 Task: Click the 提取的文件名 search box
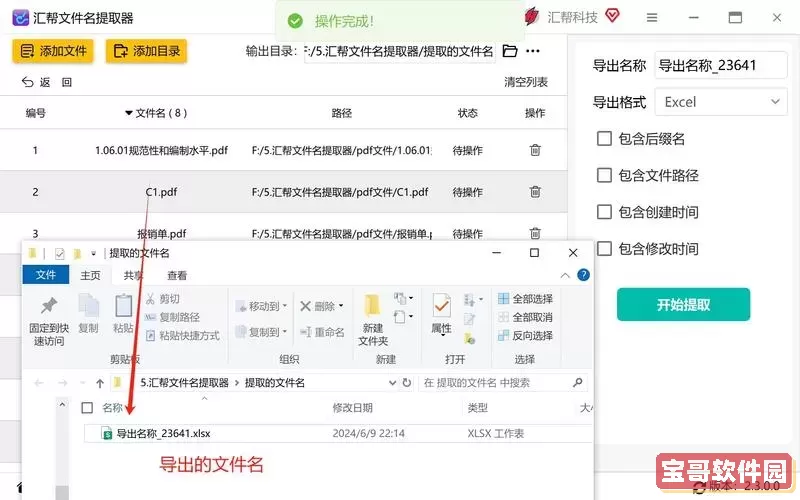coord(503,383)
